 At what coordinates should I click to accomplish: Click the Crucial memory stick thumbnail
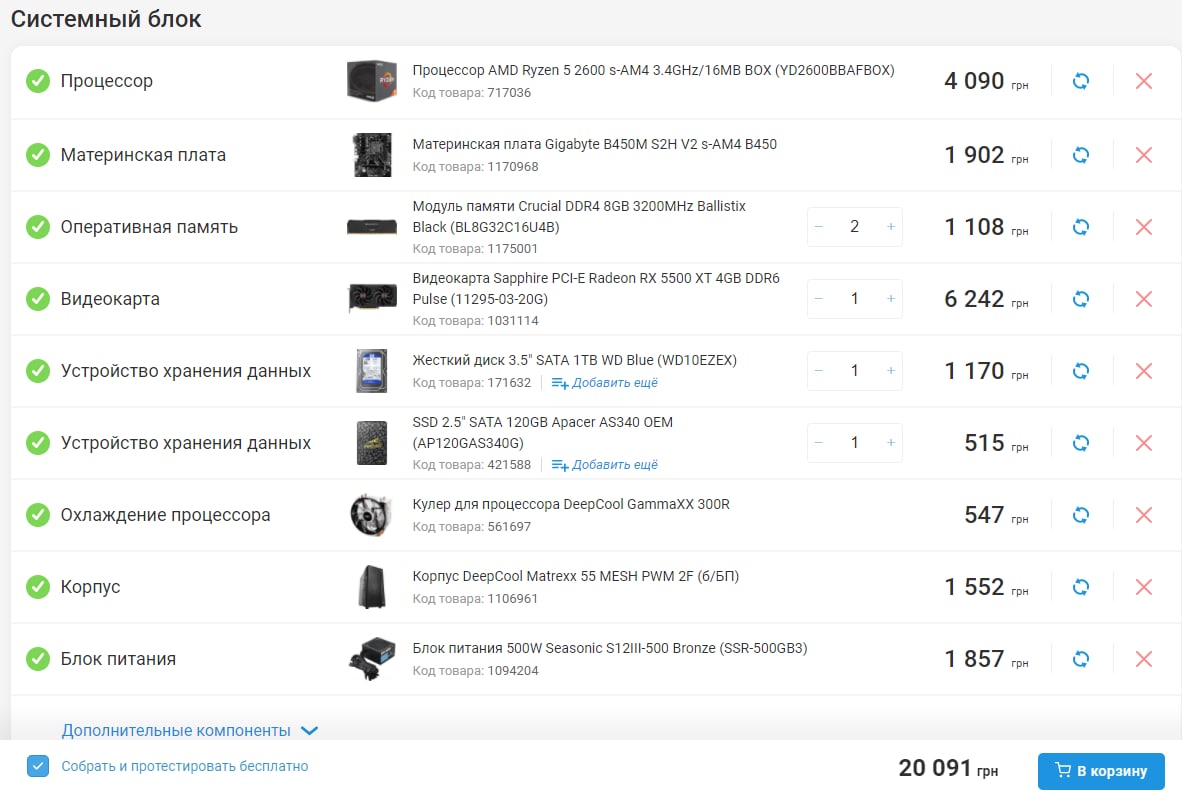tap(372, 227)
